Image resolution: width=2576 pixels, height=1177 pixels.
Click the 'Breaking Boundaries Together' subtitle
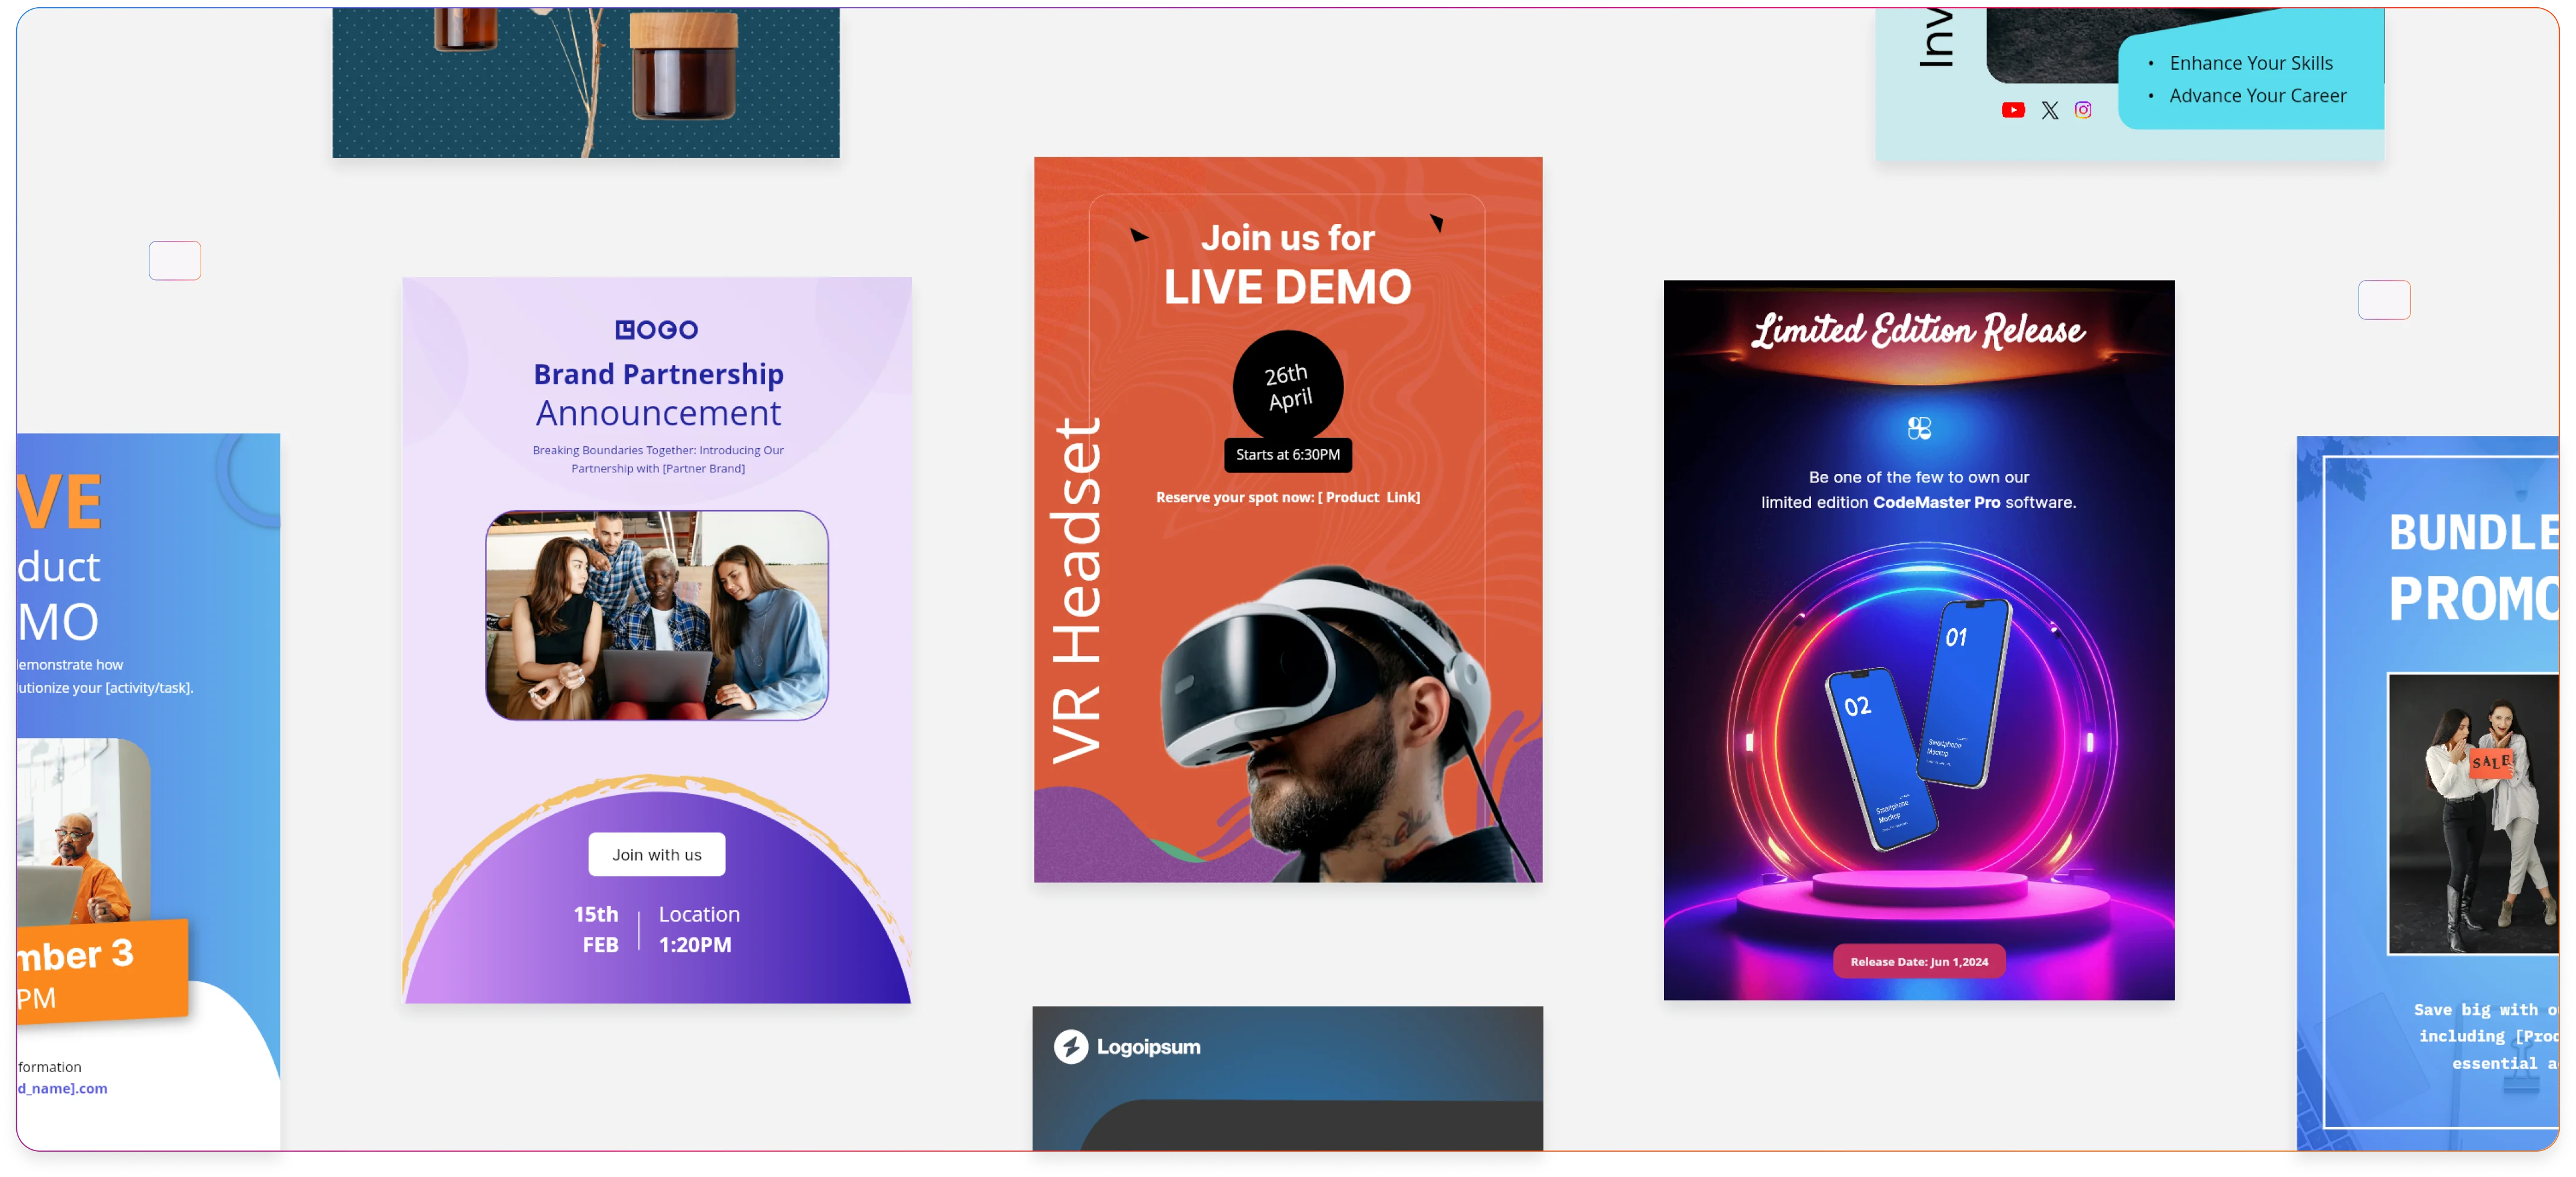(658, 459)
